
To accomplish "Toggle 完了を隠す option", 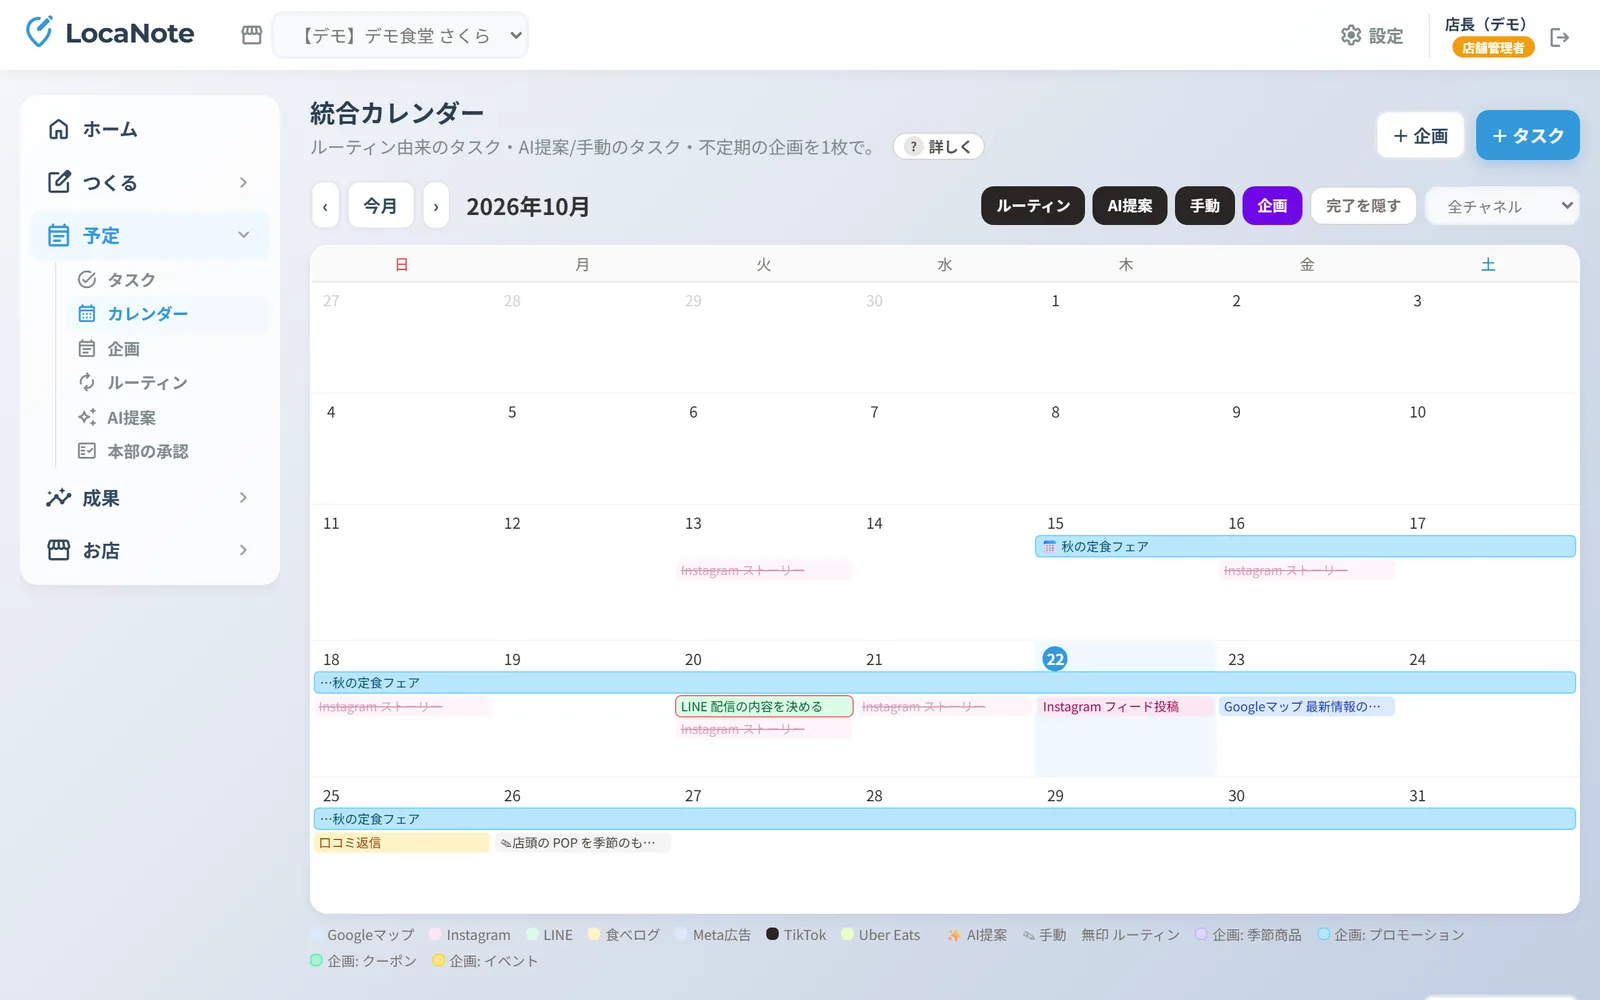I will click(x=1363, y=206).
